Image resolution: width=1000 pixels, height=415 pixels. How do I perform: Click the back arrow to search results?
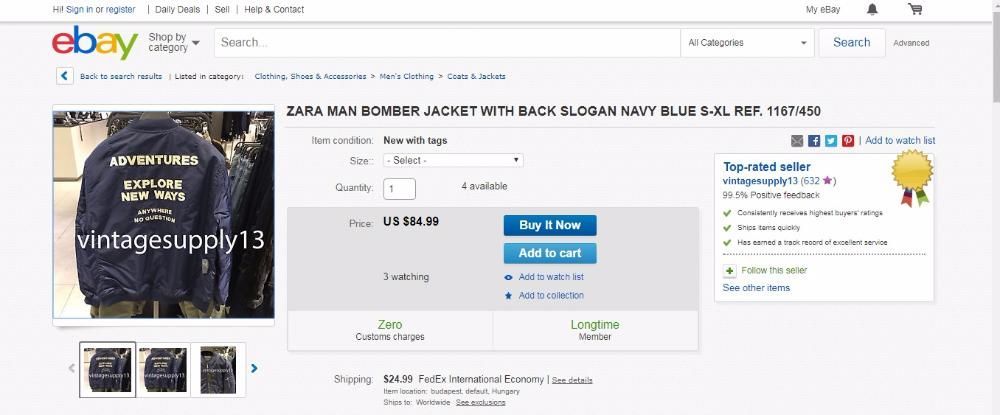65,76
